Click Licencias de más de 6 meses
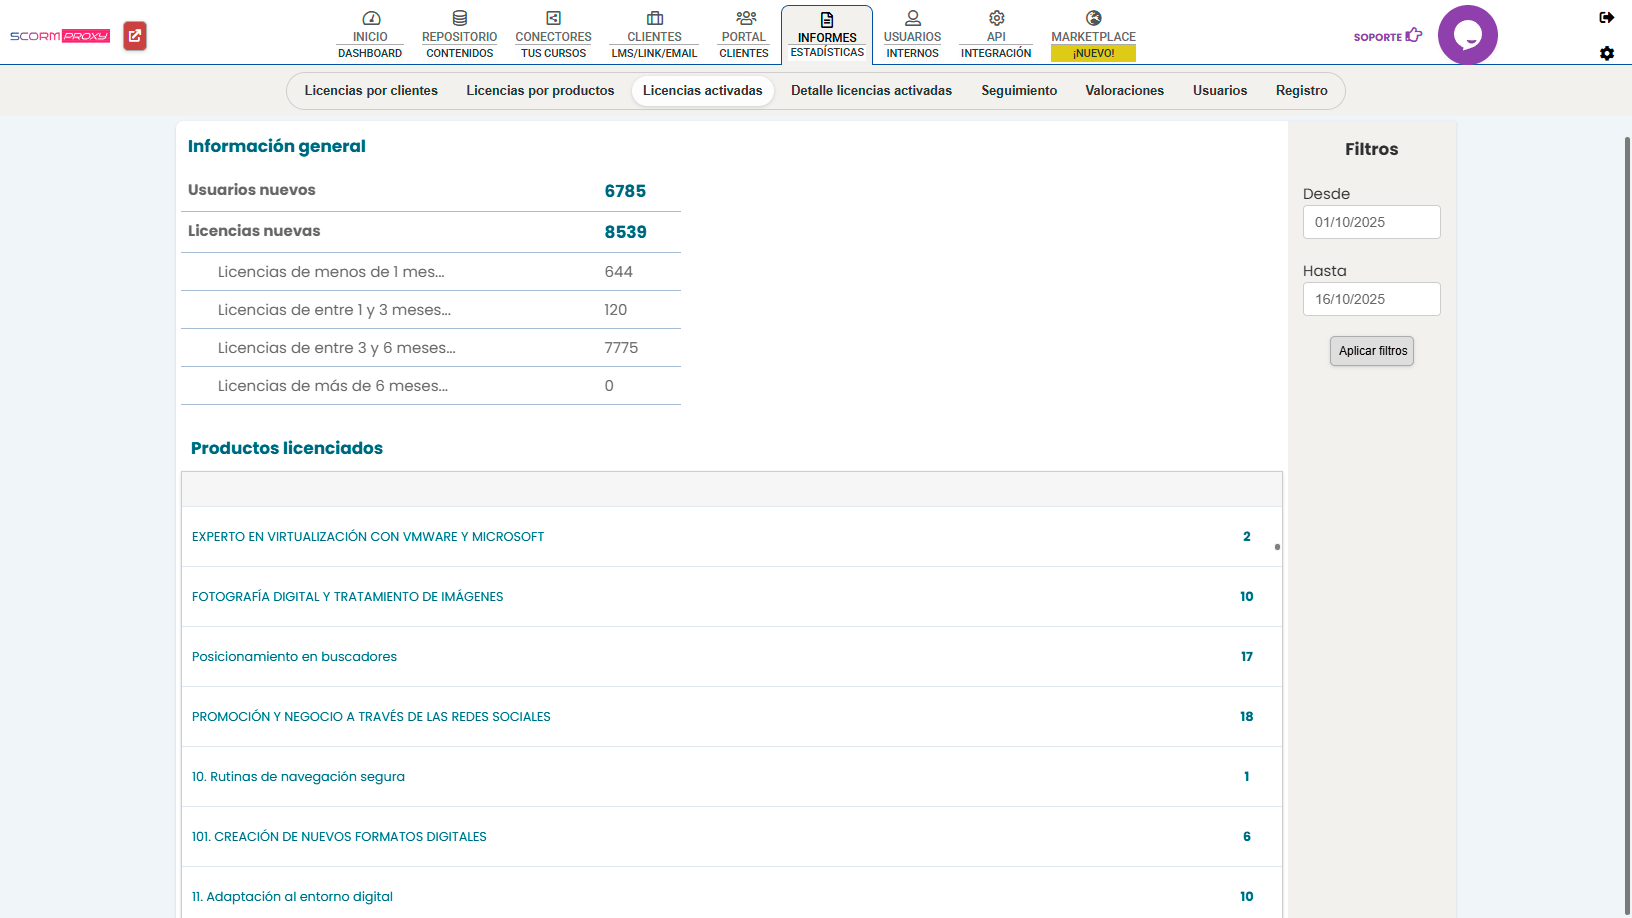The image size is (1632, 918). [x=431, y=386]
